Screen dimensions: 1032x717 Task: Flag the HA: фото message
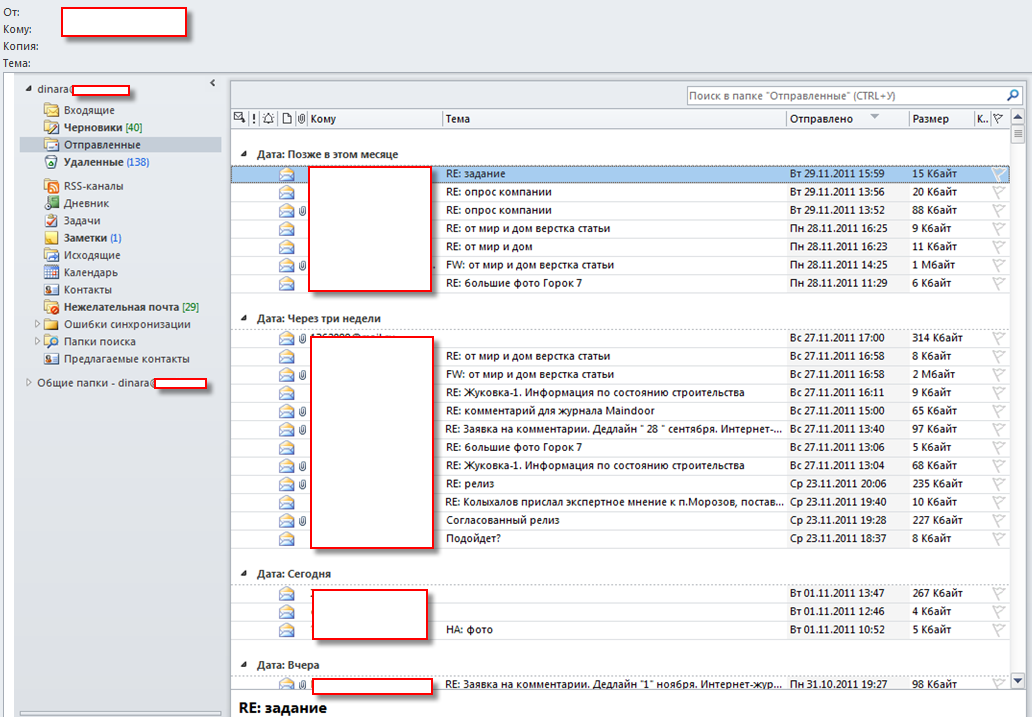(x=999, y=629)
